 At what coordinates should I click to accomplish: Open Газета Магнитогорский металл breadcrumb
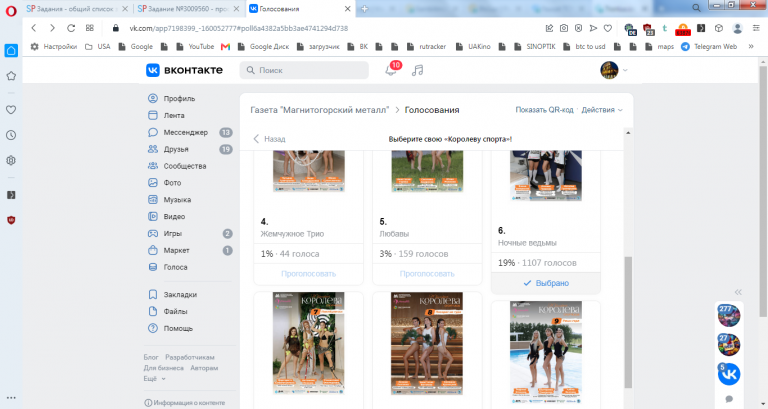[x=319, y=110]
